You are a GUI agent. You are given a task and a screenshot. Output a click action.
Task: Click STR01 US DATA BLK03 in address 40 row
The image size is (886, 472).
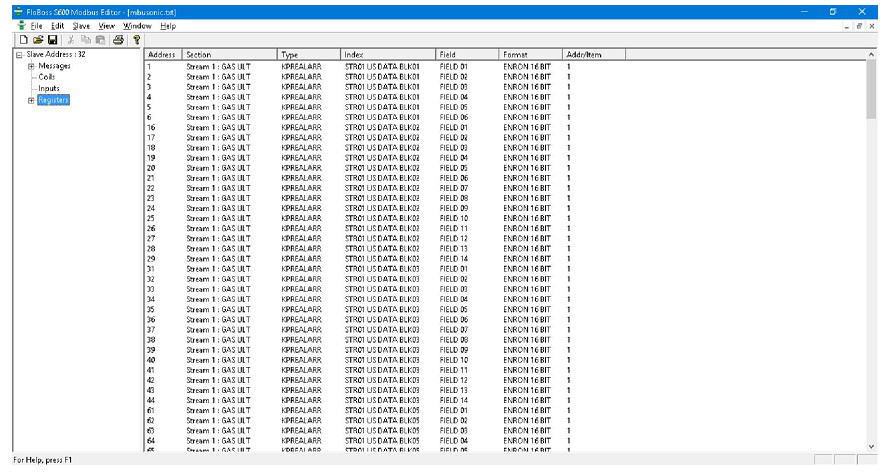(382, 360)
